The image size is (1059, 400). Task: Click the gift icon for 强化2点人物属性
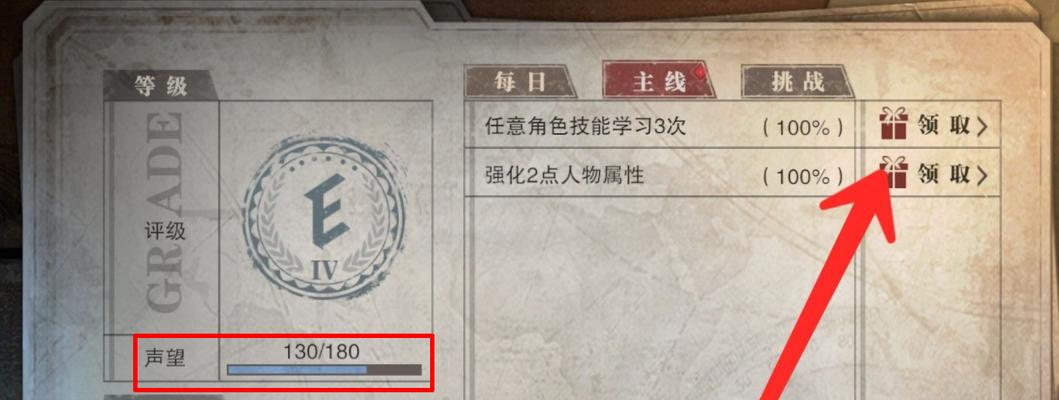[894, 174]
